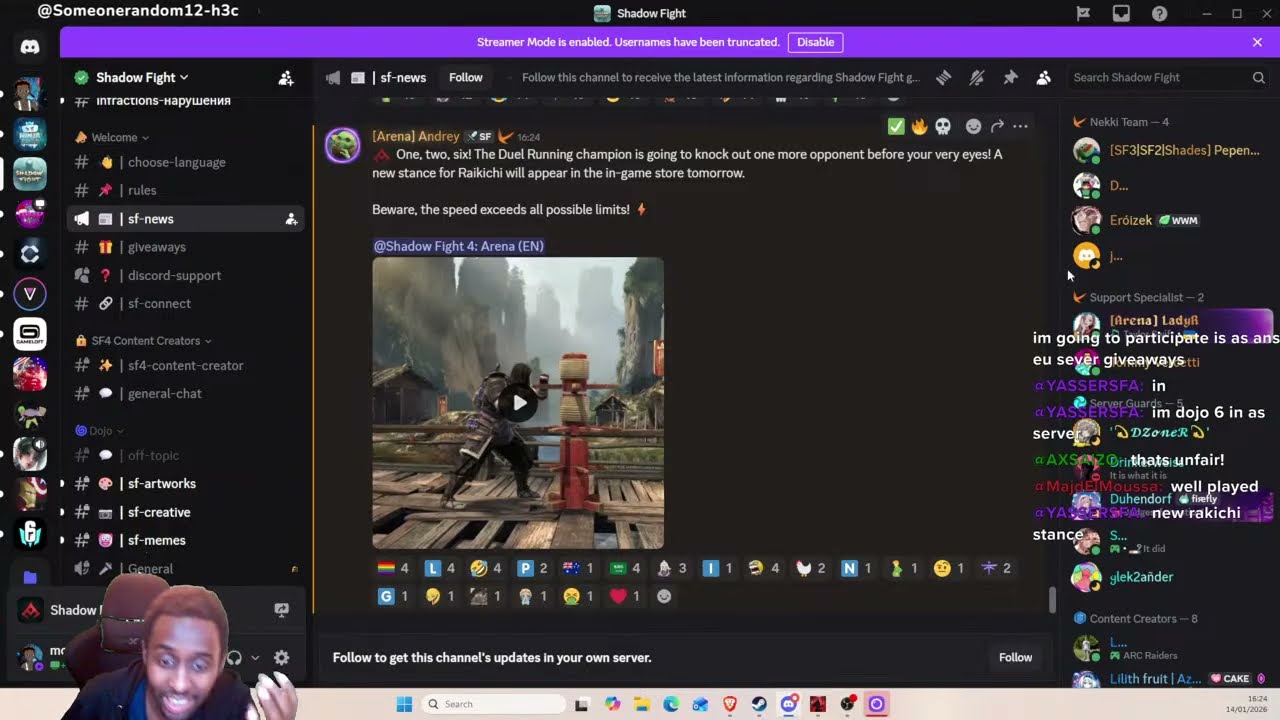The image size is (1280, 720).
Task: Toggle the chicken reaction with 2
Action: point(810,568)
